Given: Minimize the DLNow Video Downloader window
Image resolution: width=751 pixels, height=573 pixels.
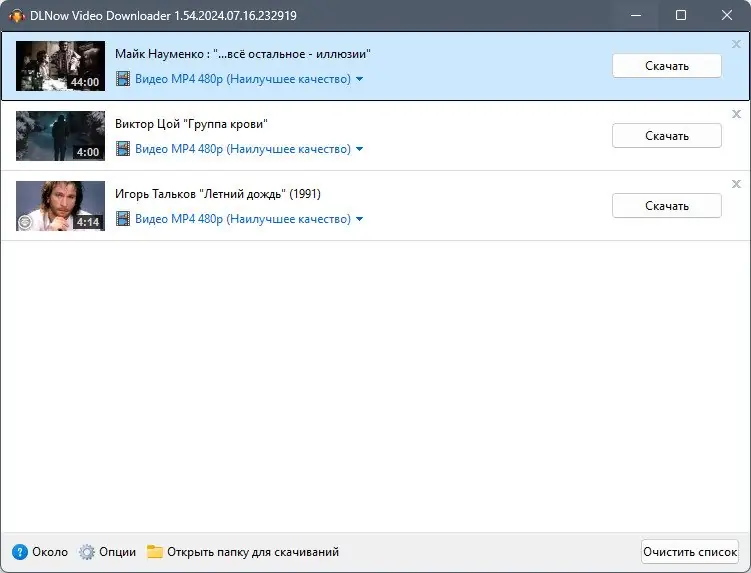Looking at the screenshot, I should 636,15.
